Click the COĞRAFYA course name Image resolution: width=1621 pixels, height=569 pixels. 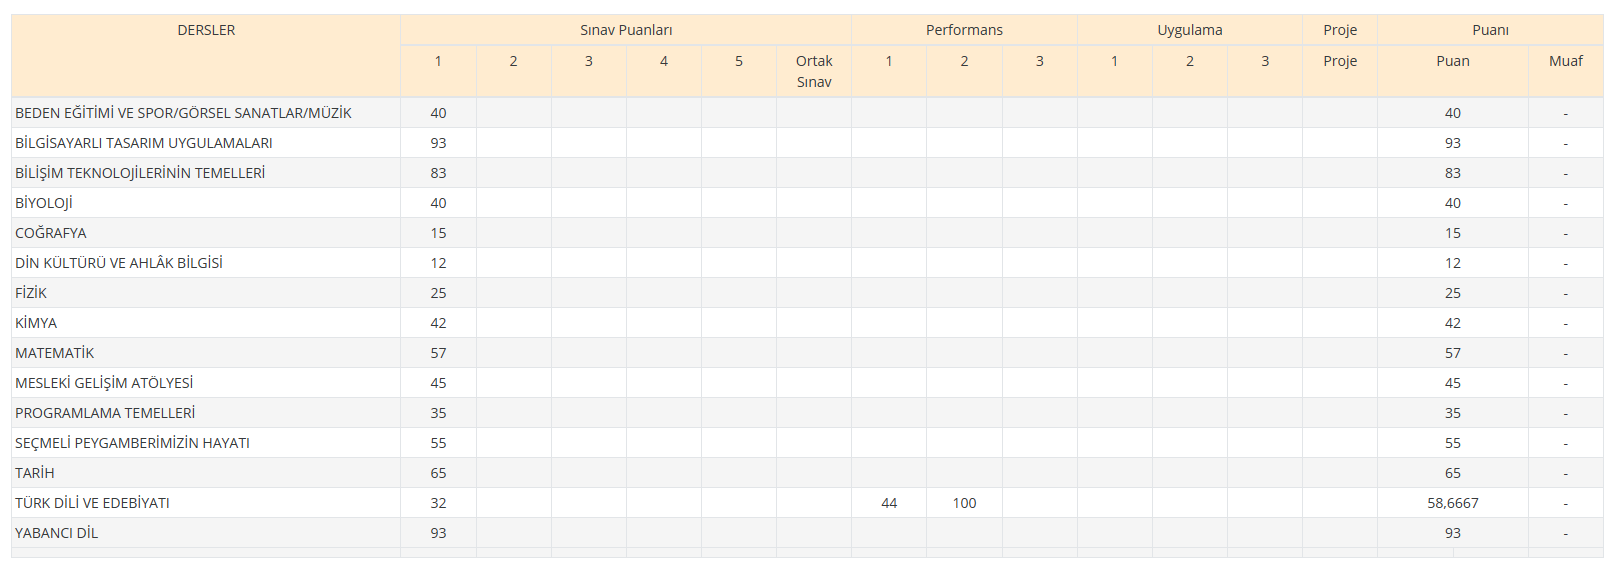click(51, 233)
